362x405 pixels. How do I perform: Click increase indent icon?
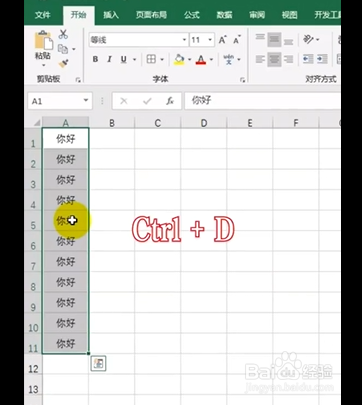[322, 59]
